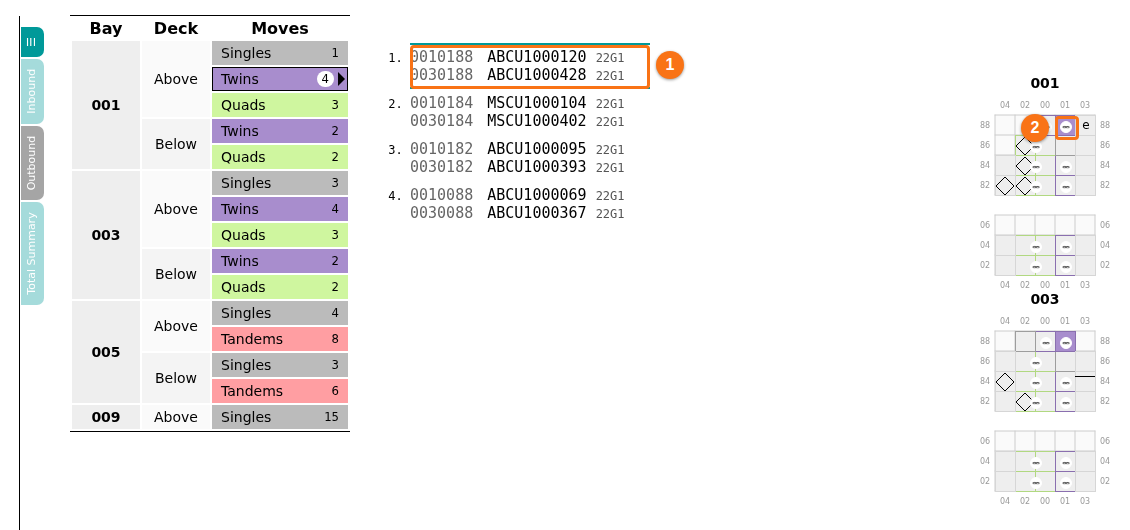The width and height of the screenshot is (1130, 530).
Task: Select Singles moves for bay 005 Below
Action: (280, 365)
